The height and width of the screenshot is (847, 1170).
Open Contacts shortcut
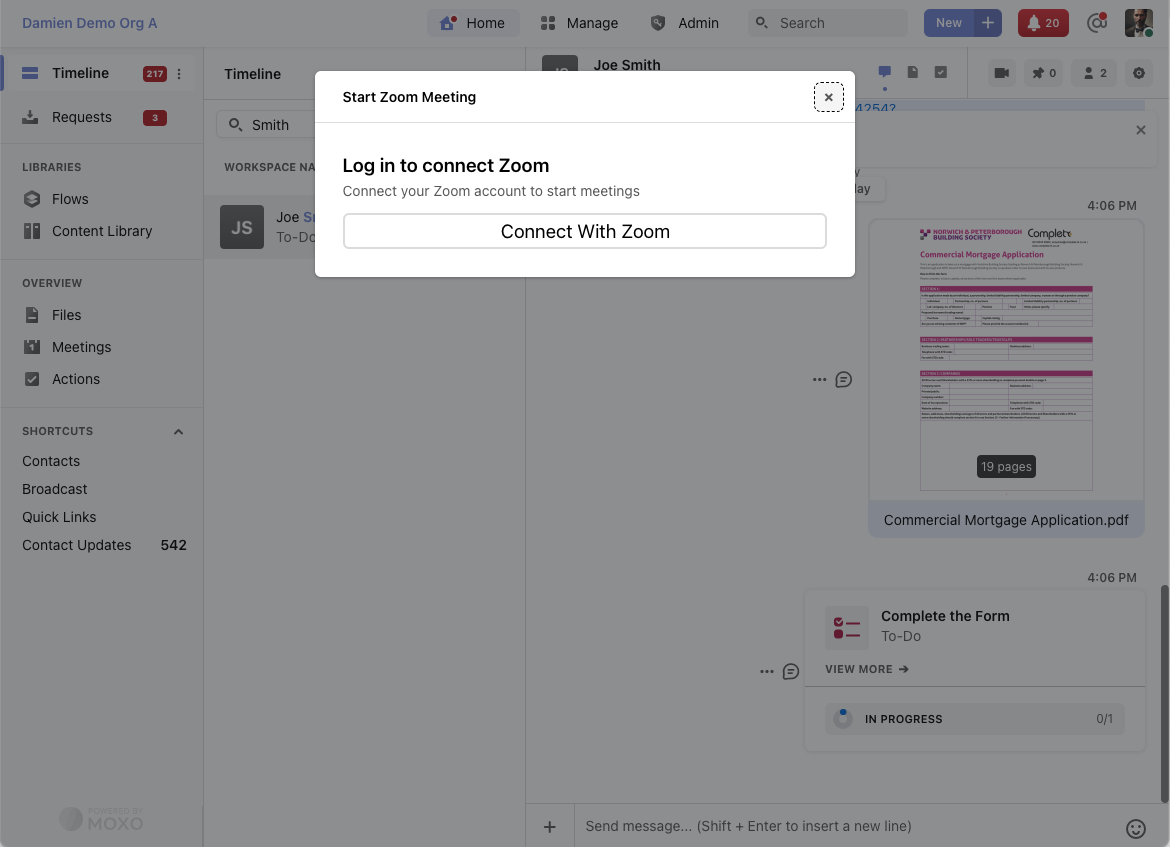coord(51,461)
